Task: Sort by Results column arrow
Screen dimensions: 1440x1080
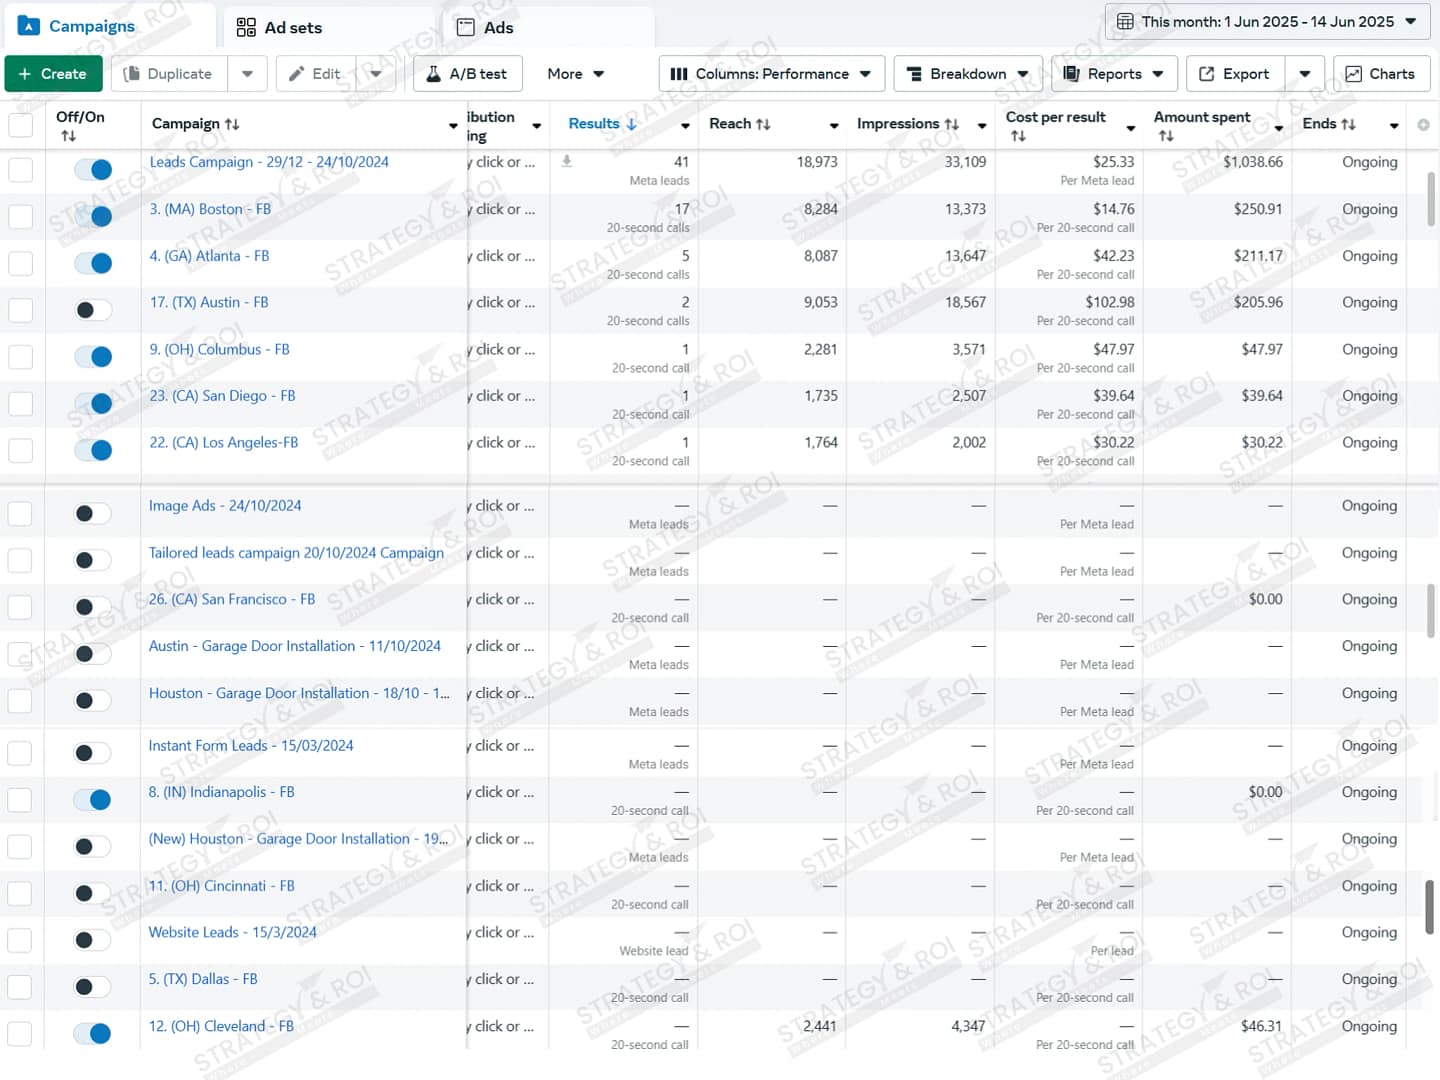Action: point(631,124)
